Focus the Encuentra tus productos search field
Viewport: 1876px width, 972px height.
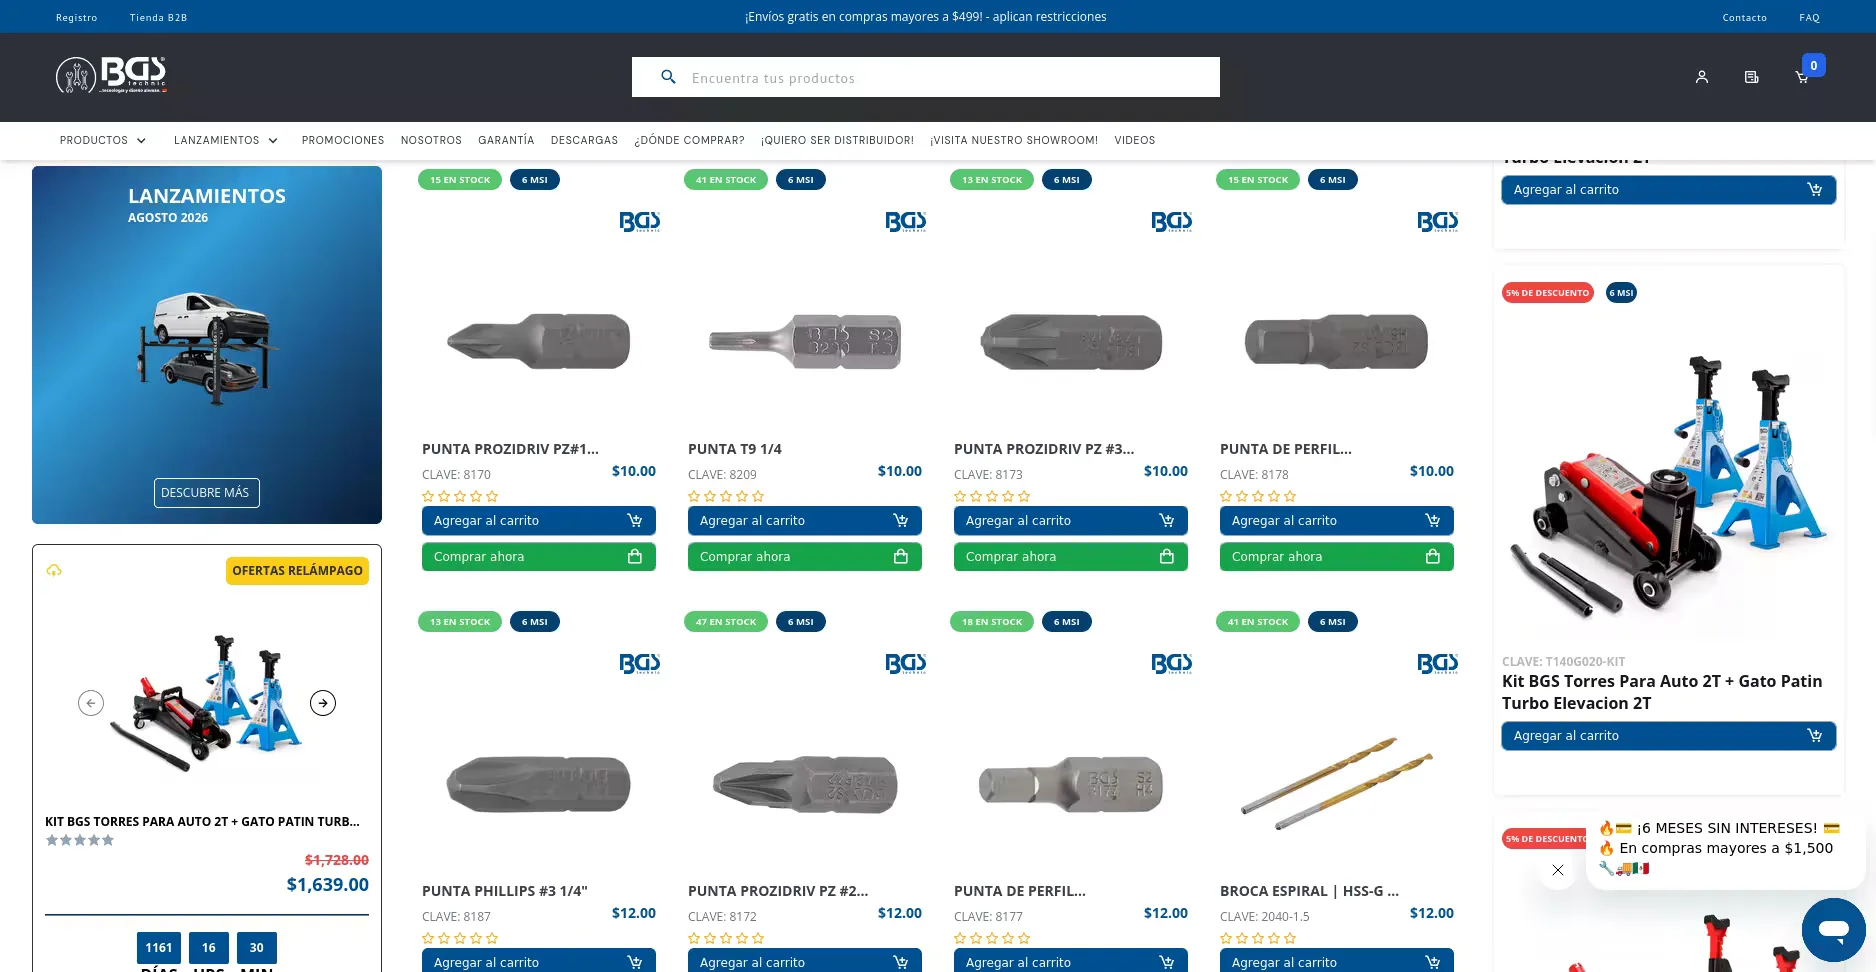(926, 77)
